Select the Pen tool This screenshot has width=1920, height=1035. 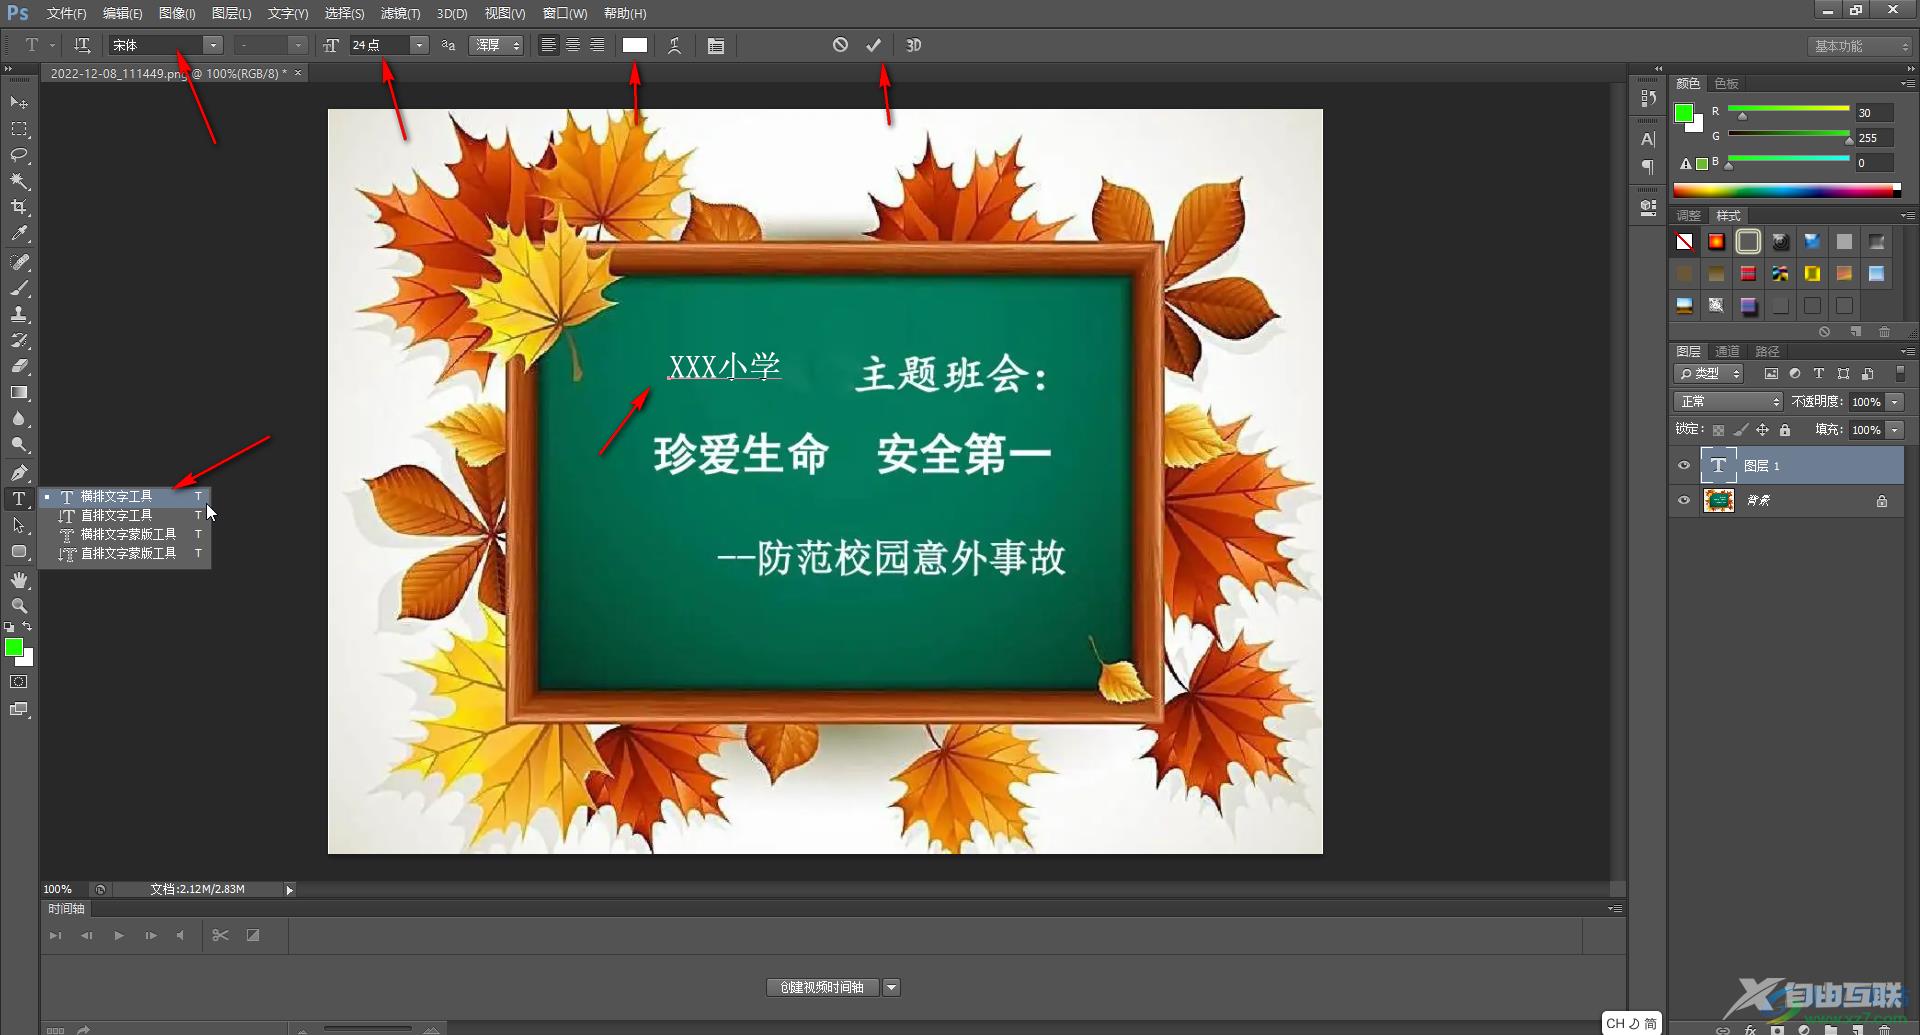pyautogui.click(x=19, y=472)
